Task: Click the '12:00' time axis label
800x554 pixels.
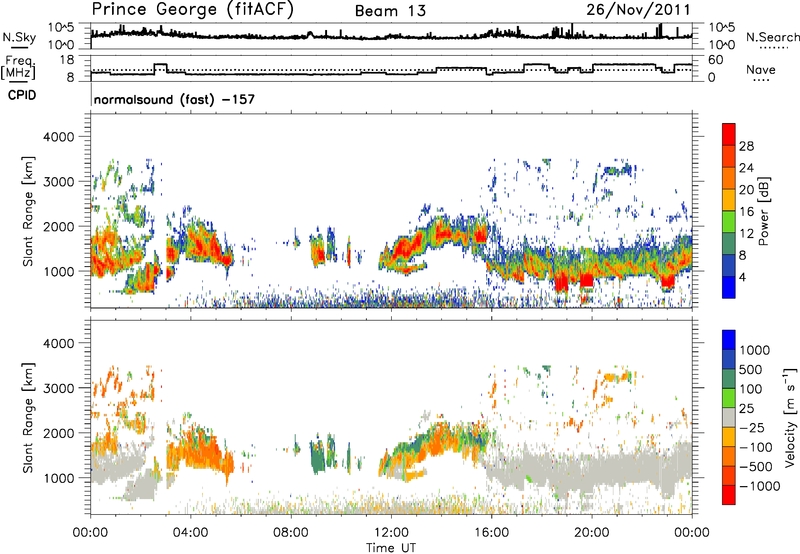Action: click(x=391, y=533)
